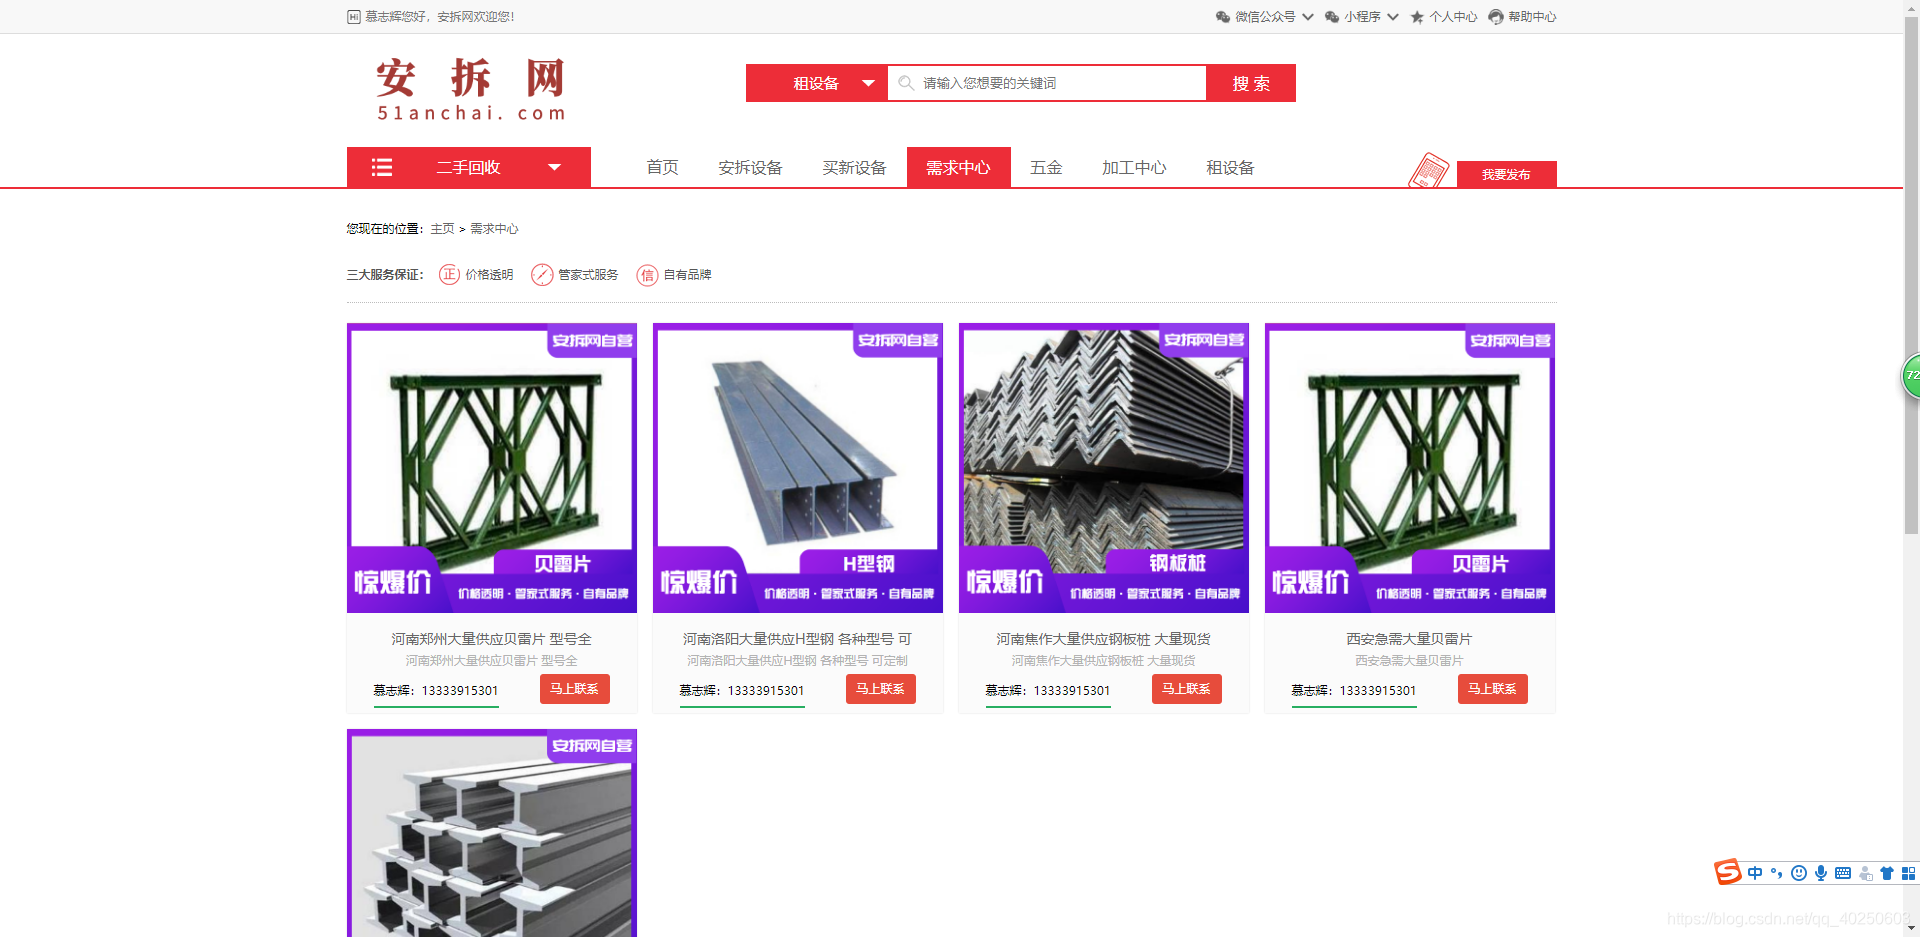Click the headset icon for 帮助中心
This screenshot has height=937, width=1920.
[1496, 17]
